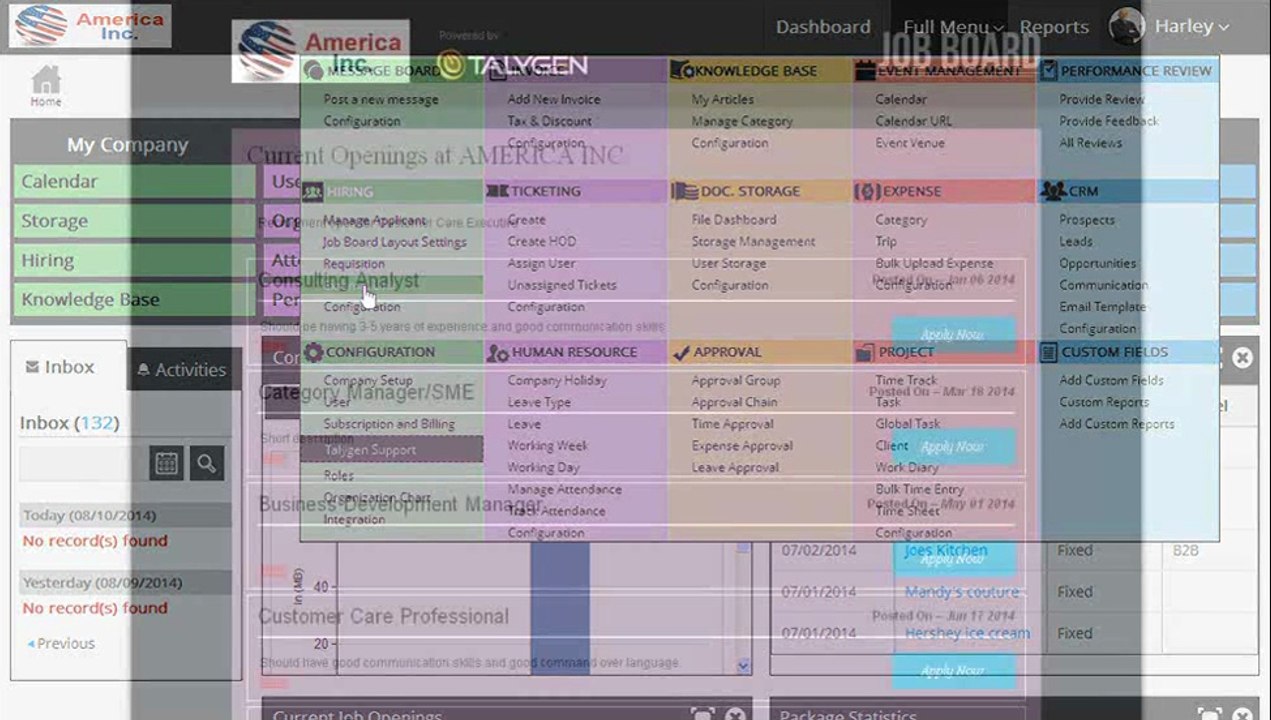Image resolution: width=1271 pixels, height=720 pixels.
Task: Click the Hiring section icon in menu
Action: [313, 192]
